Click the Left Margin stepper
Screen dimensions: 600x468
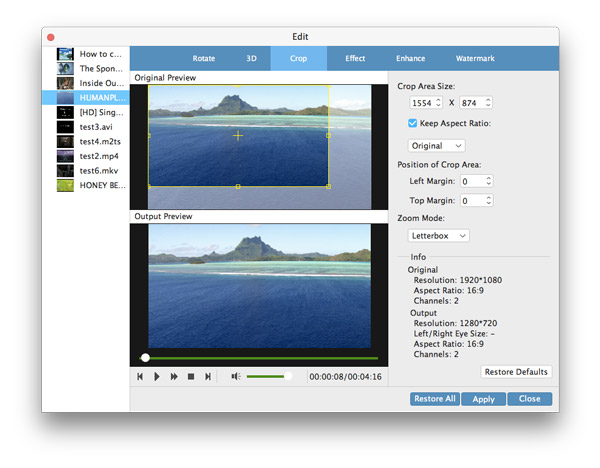coord(489,181)
